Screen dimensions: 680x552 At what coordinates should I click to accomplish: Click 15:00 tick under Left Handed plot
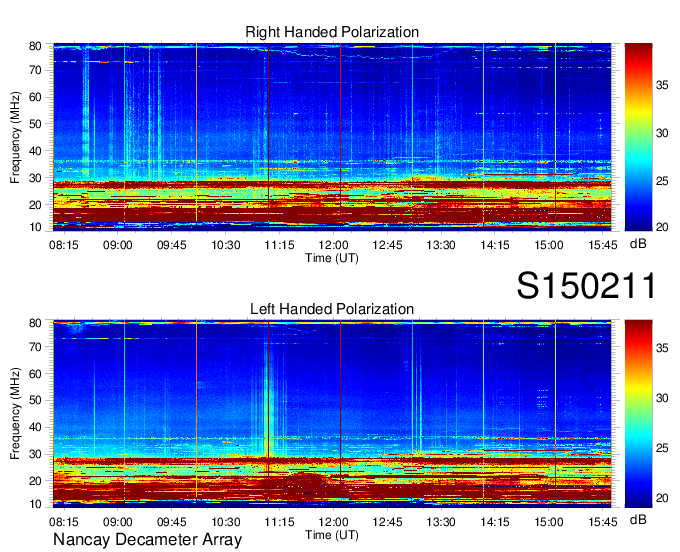pyautogui.click(x=549, y=522)
